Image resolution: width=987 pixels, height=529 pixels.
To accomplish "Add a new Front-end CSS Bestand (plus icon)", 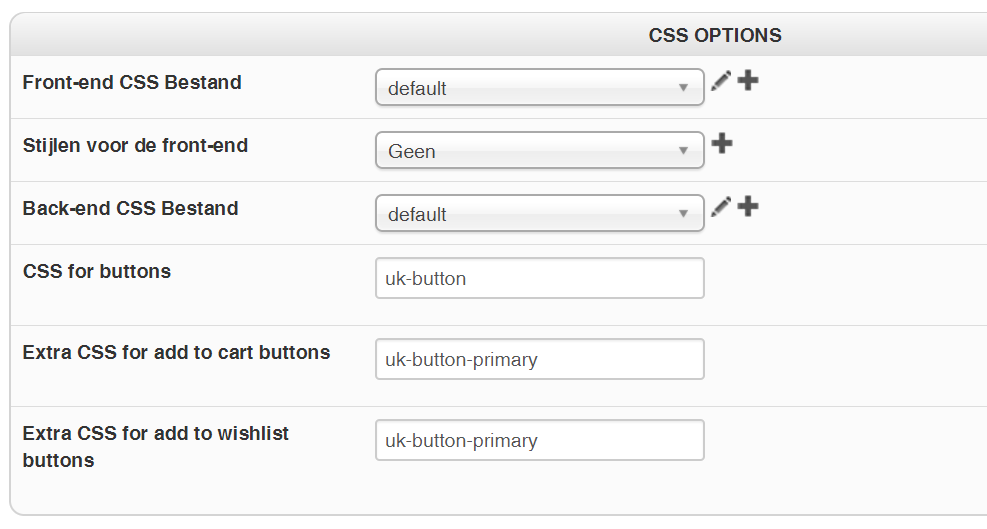I will pos(748,81).
